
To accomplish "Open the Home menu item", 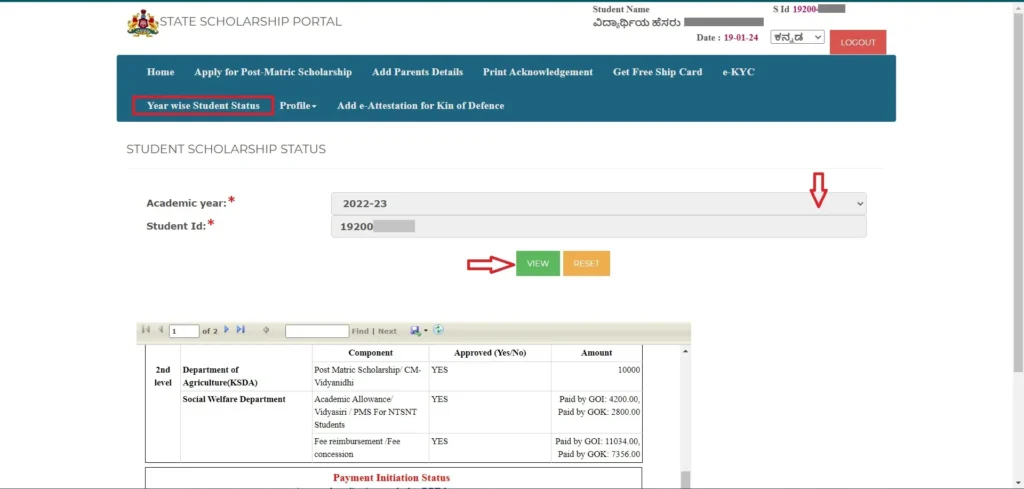I will tap(161, 72).
